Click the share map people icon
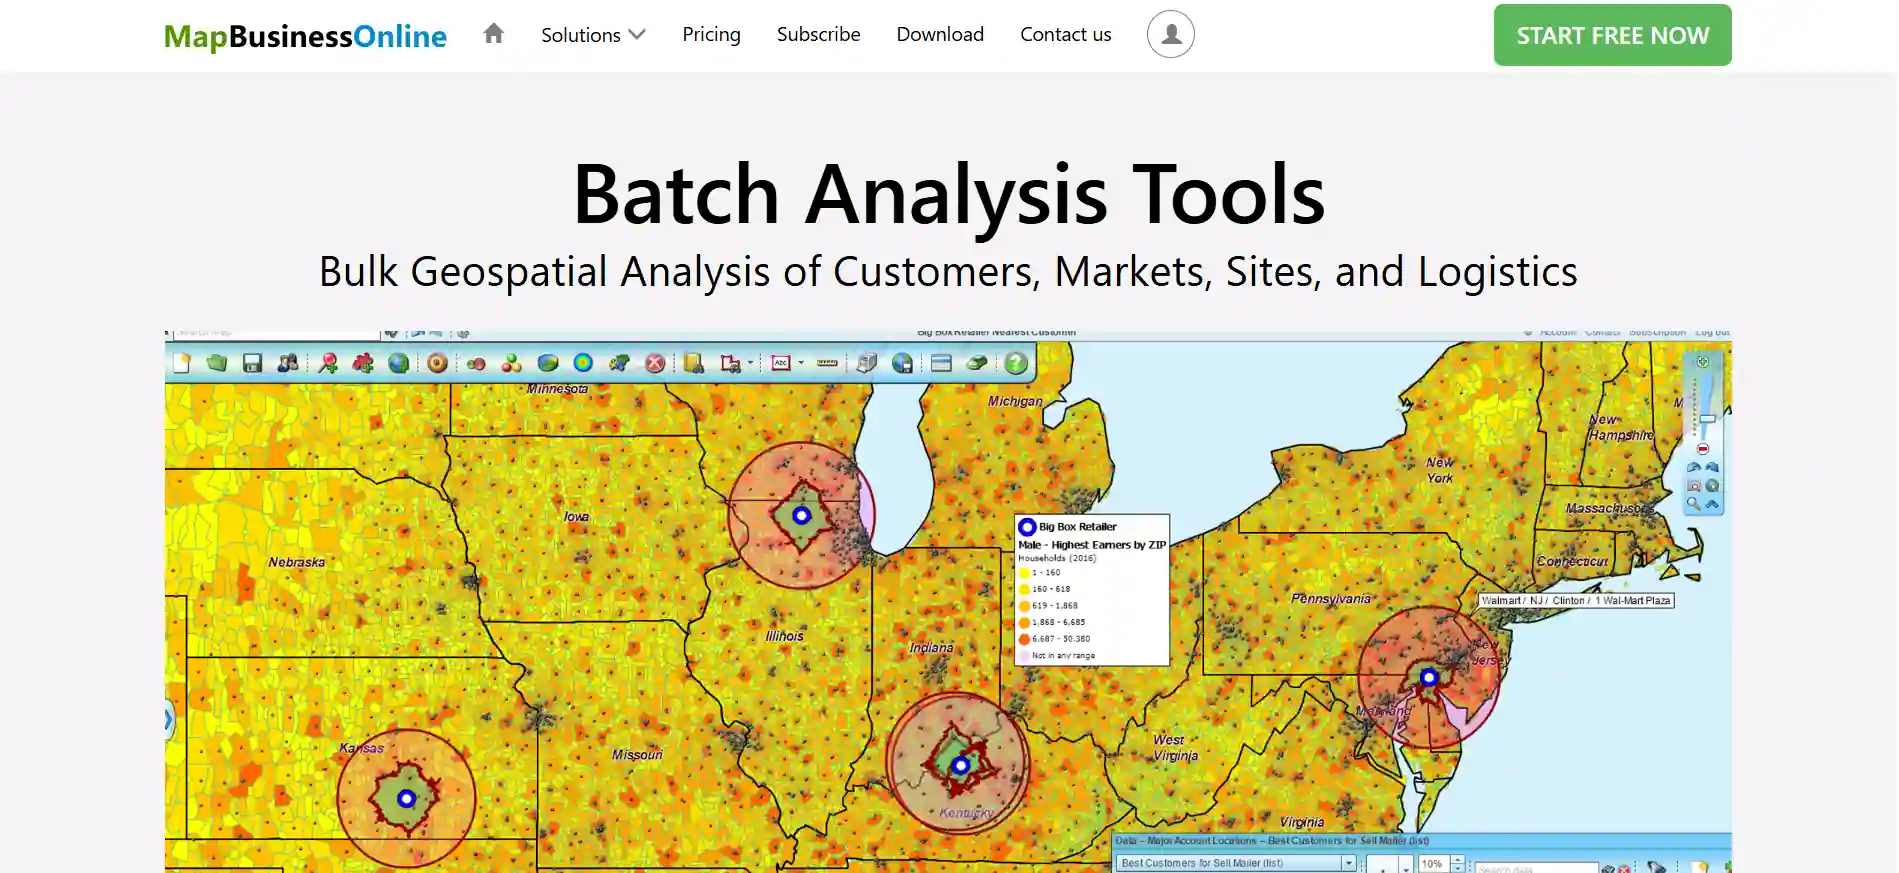The image size is (1899, 873). (x=288, y=363)
